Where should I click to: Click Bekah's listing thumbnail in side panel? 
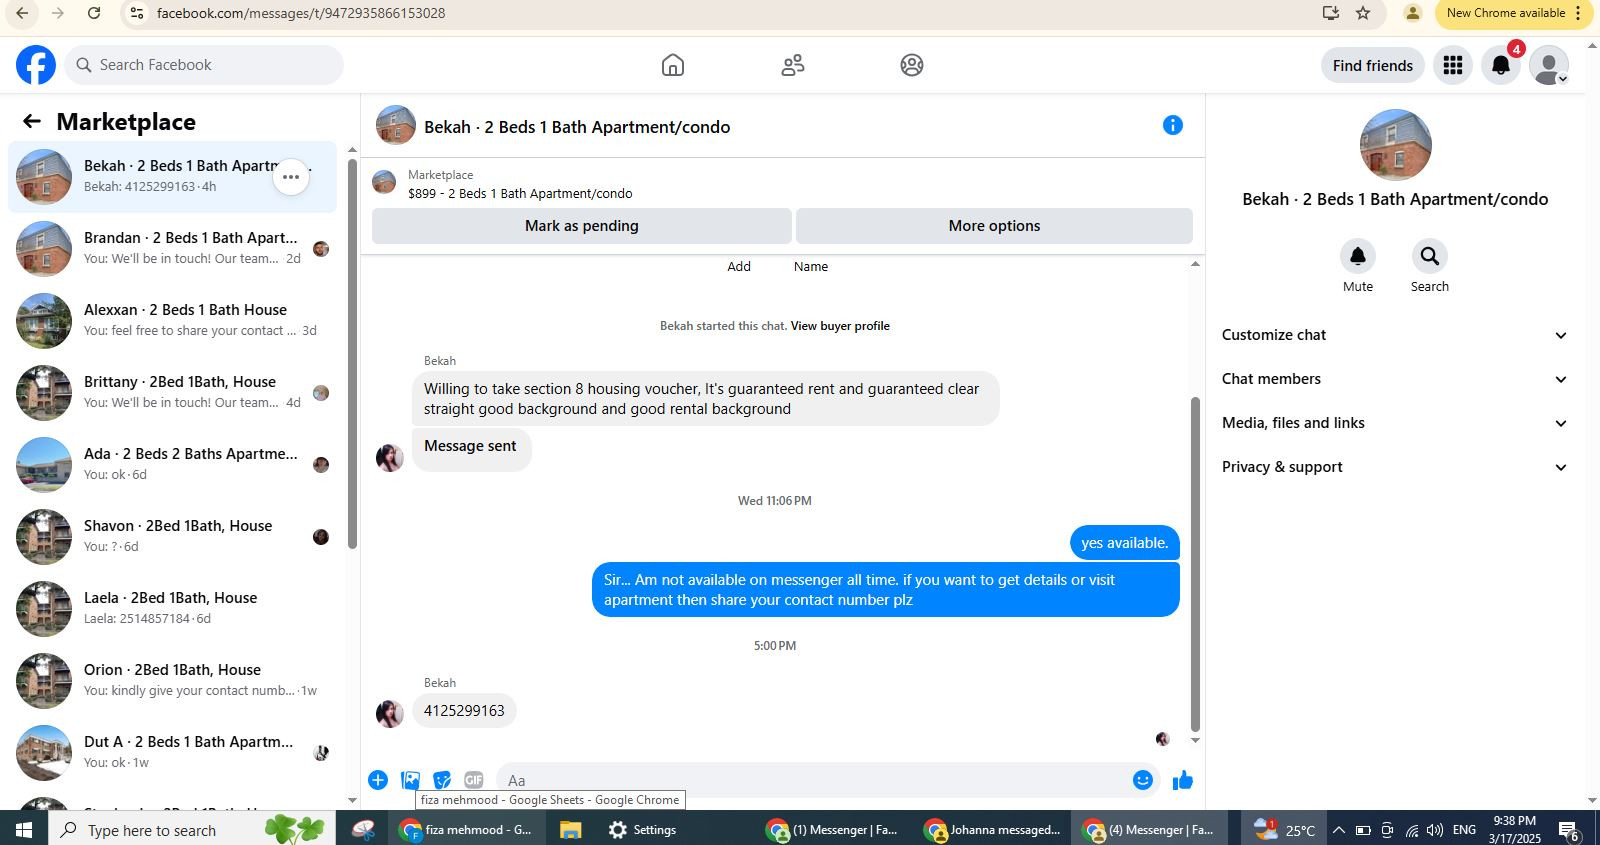tap(1396, 145)
